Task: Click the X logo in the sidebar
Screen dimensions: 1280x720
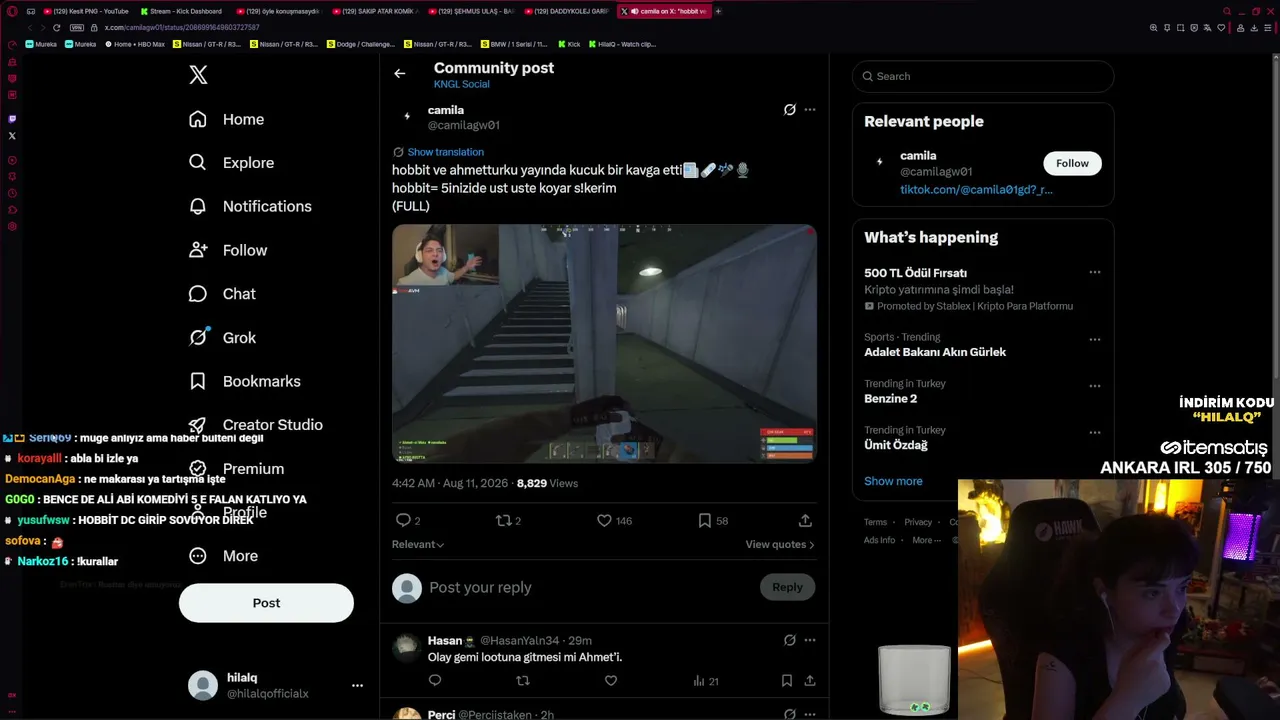Action: click(x=198, y=75)
